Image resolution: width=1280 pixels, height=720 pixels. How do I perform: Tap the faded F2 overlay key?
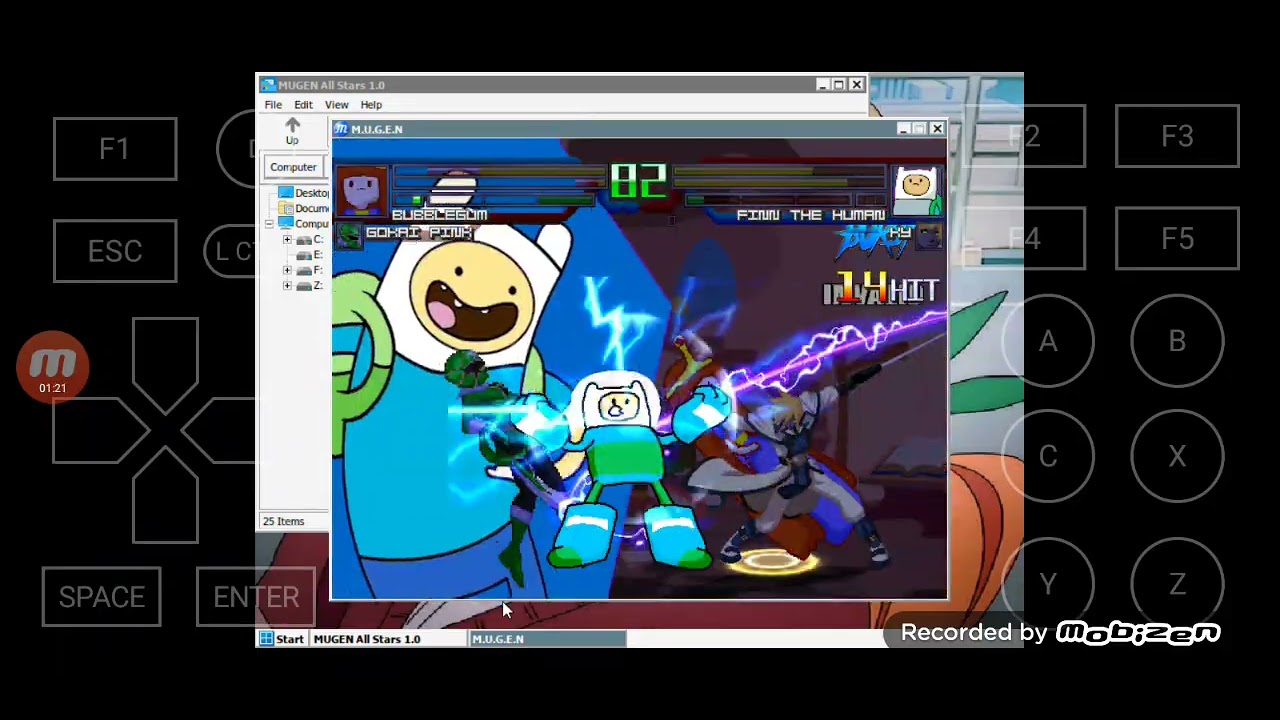pyautogui.click(x=1026, y=136)
